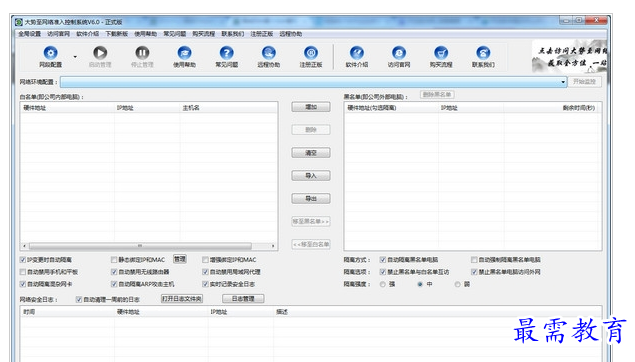Open the 网段配置 gear toolbar icon
This screenshot has width=635, height=362.
[50, 53]
